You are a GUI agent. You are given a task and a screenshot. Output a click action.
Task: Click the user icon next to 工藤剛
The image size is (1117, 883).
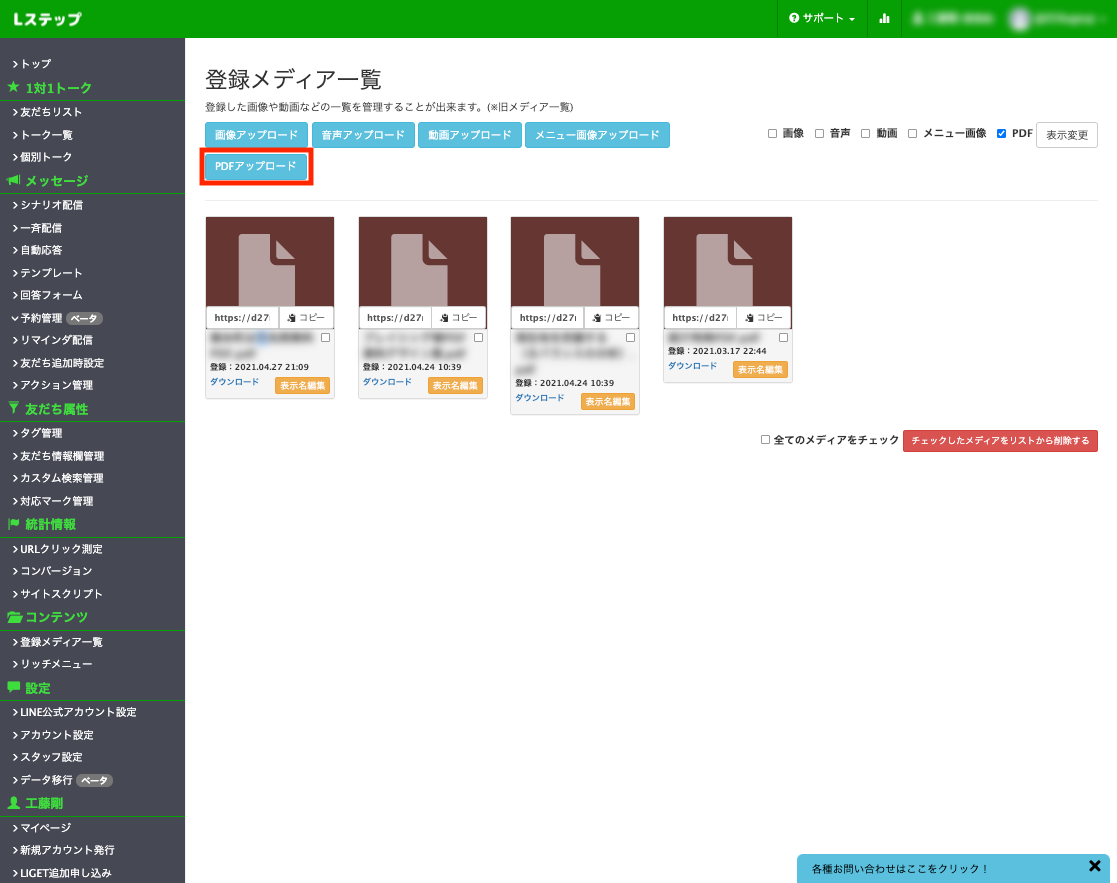point(13,803)
